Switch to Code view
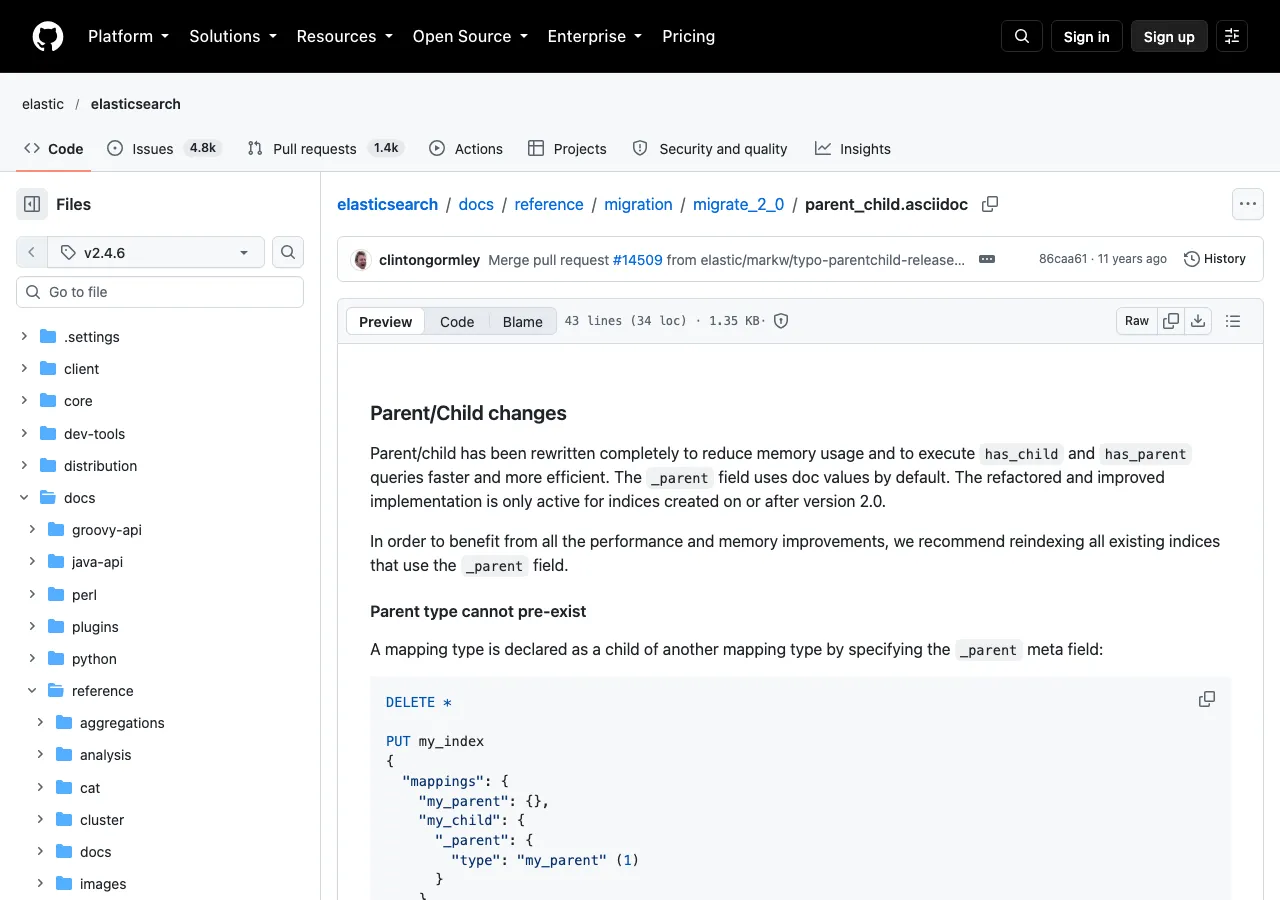 [x=457, y=321]
